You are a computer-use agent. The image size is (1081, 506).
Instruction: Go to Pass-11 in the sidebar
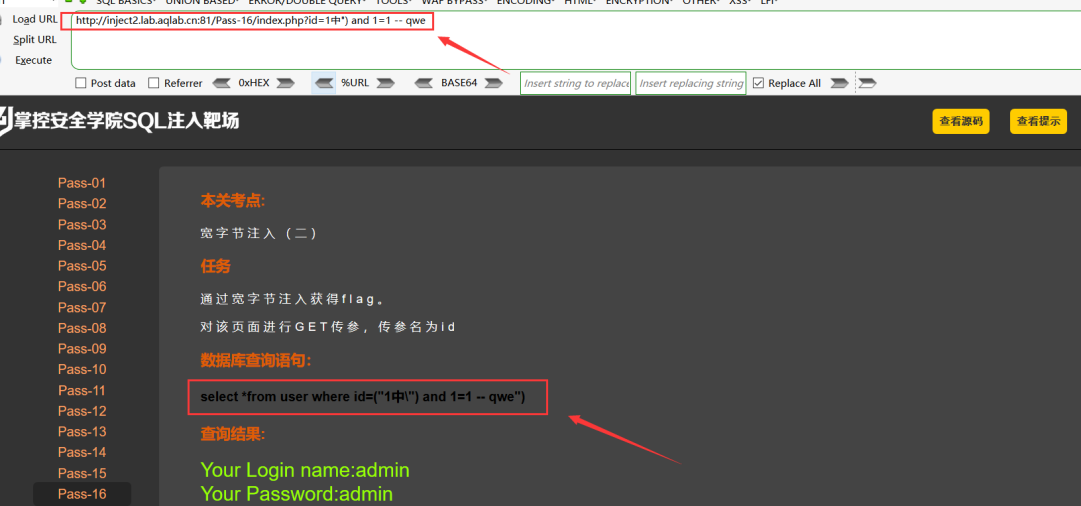(x=82, y=391)
